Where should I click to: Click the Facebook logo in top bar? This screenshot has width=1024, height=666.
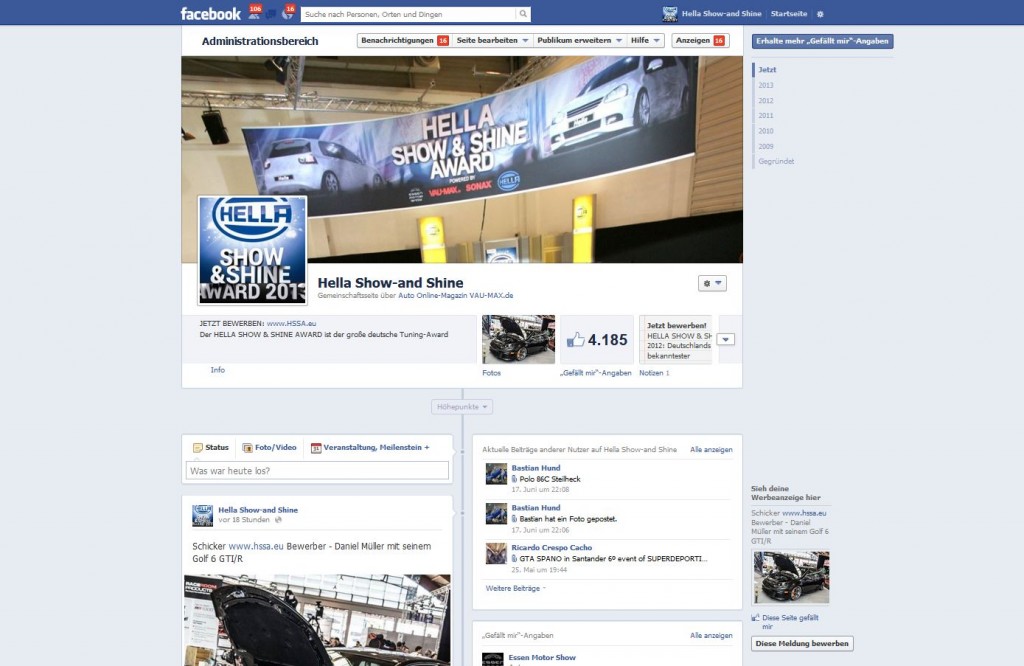[210, 14]
